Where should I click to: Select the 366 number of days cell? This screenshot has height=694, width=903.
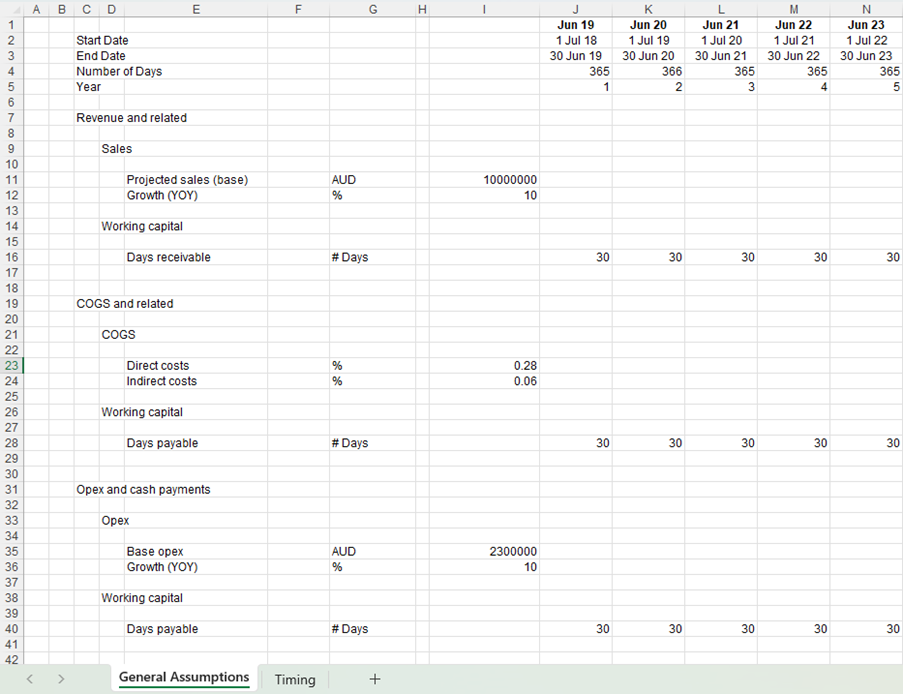648,72
